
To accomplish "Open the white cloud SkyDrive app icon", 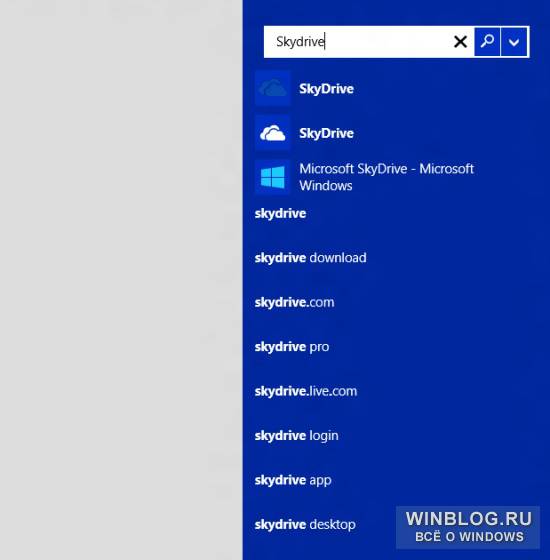I will tap(272, 133).
